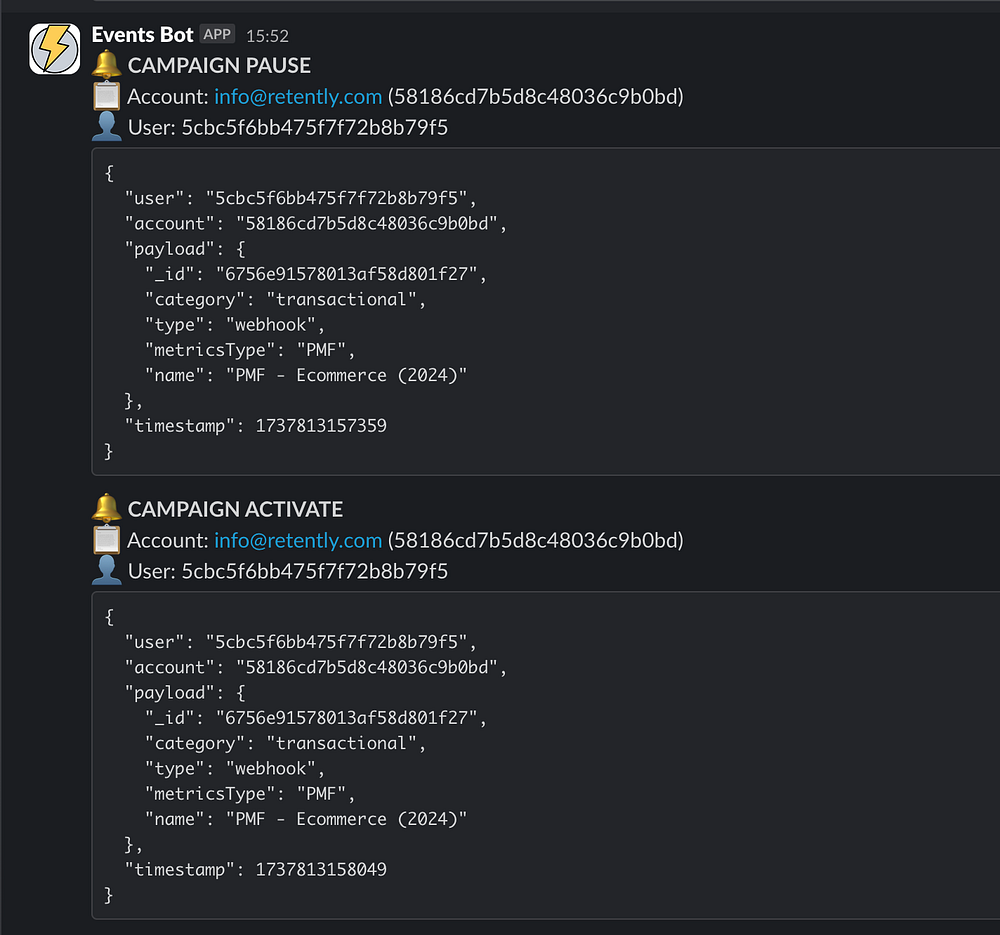Click user silhouette emoji under CAMPAIGN ACTIVATE
Viewport: 1000px width, 935px height.
(x=106, y=571)
